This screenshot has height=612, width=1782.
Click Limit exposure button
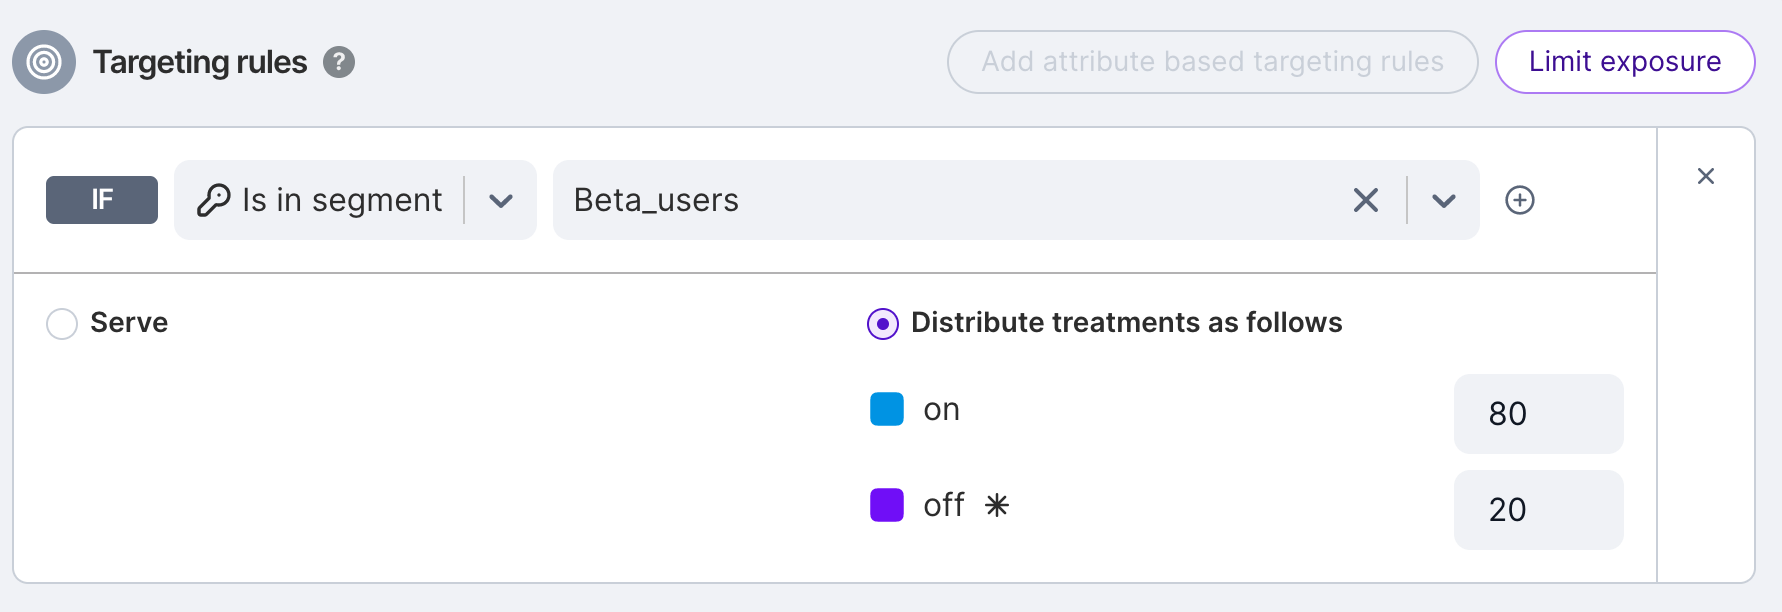(x=1625, y=62)
